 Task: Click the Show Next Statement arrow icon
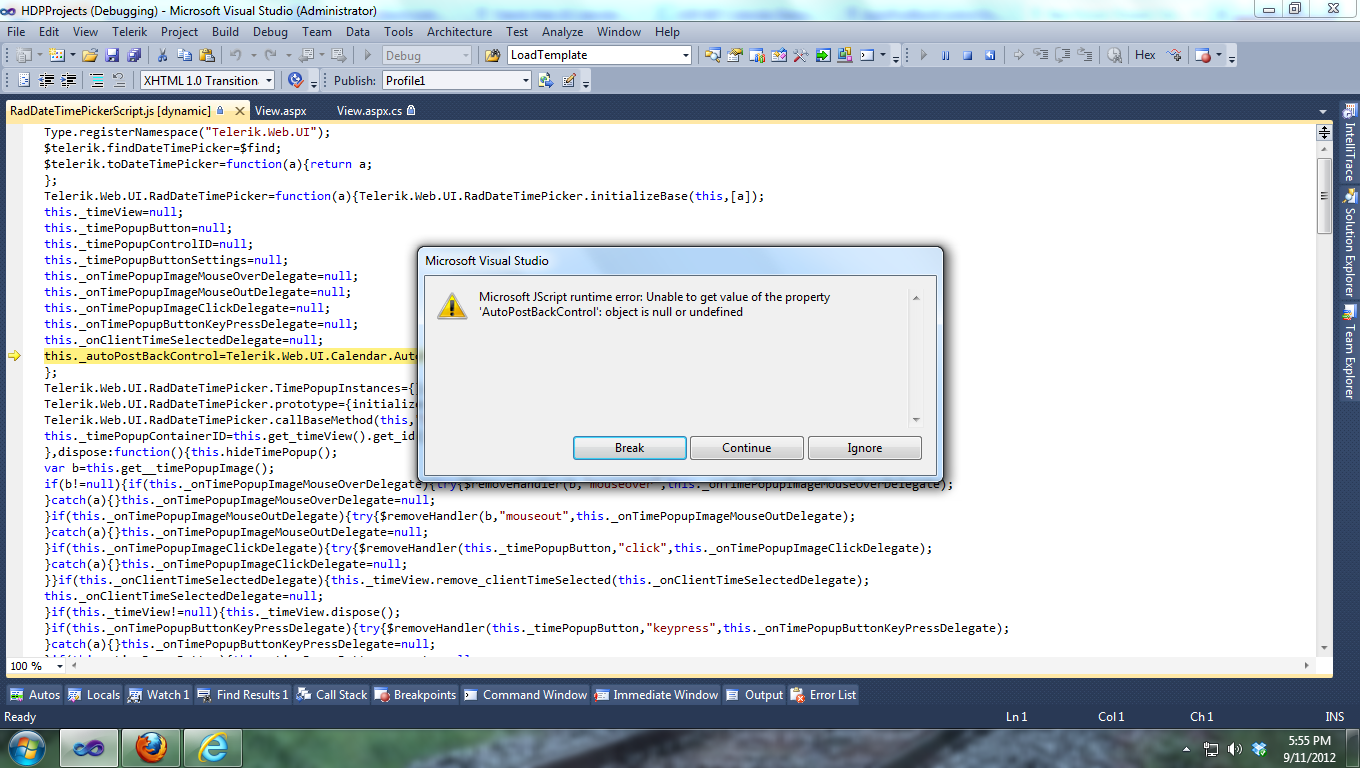pyautogui.click(x=1018, y=55)
